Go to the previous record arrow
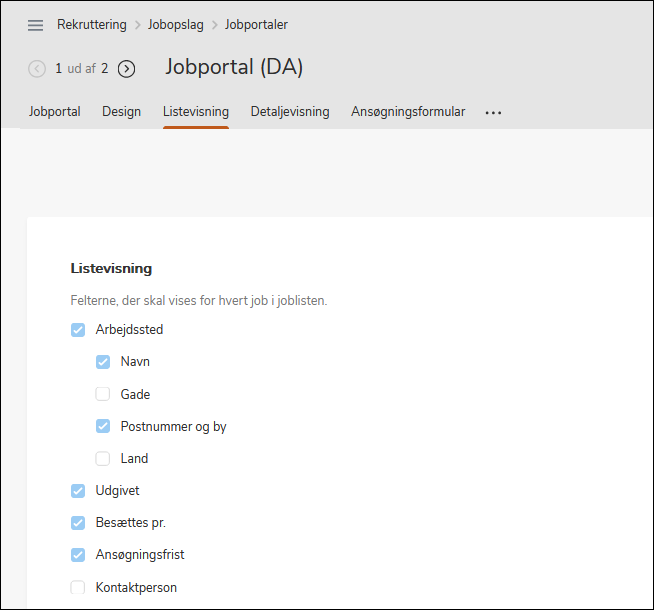This screenshot has width=654, height=610. [x=37, y=69]
